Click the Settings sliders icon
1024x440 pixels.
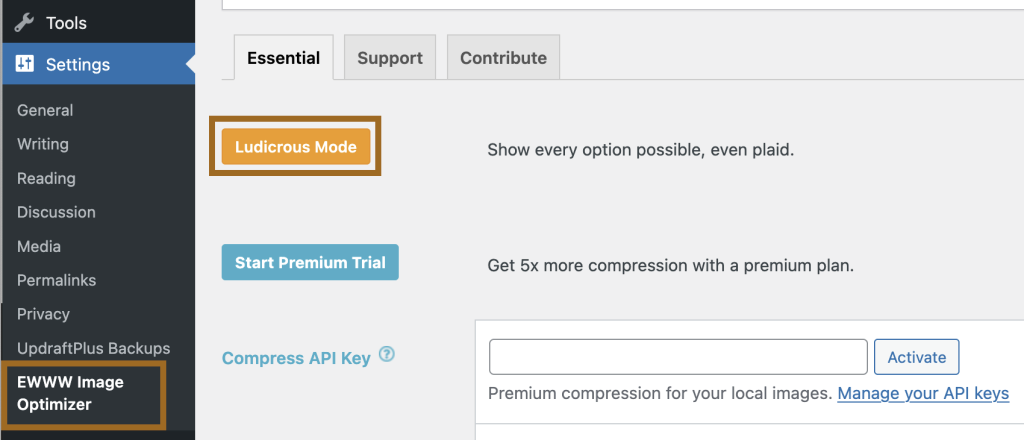(25, 65)
